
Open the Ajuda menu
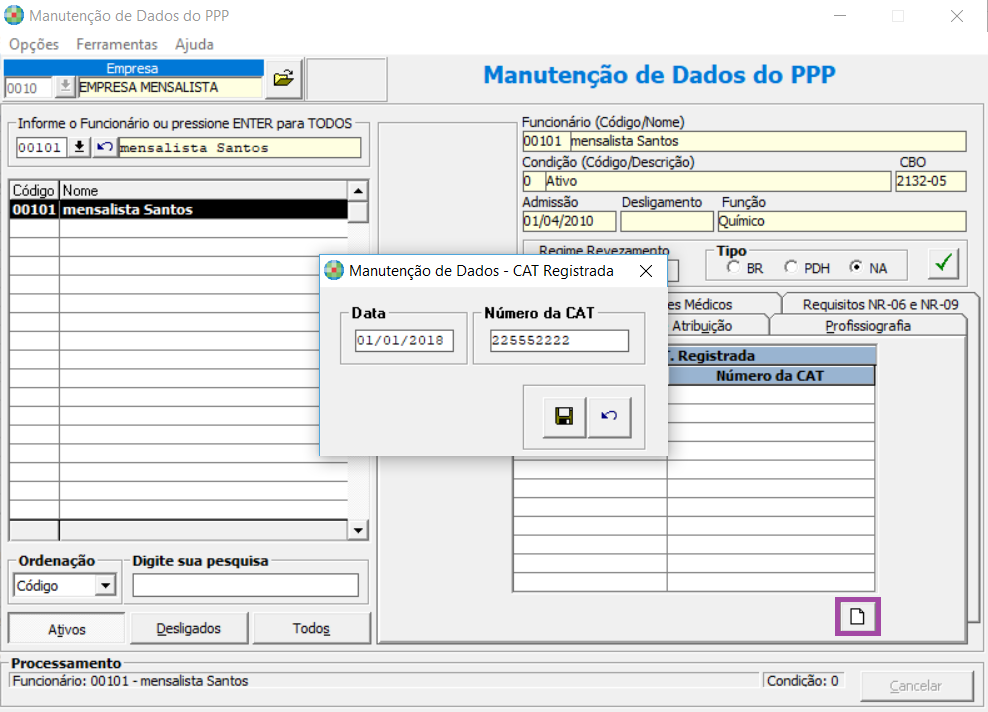pos(194,44)
